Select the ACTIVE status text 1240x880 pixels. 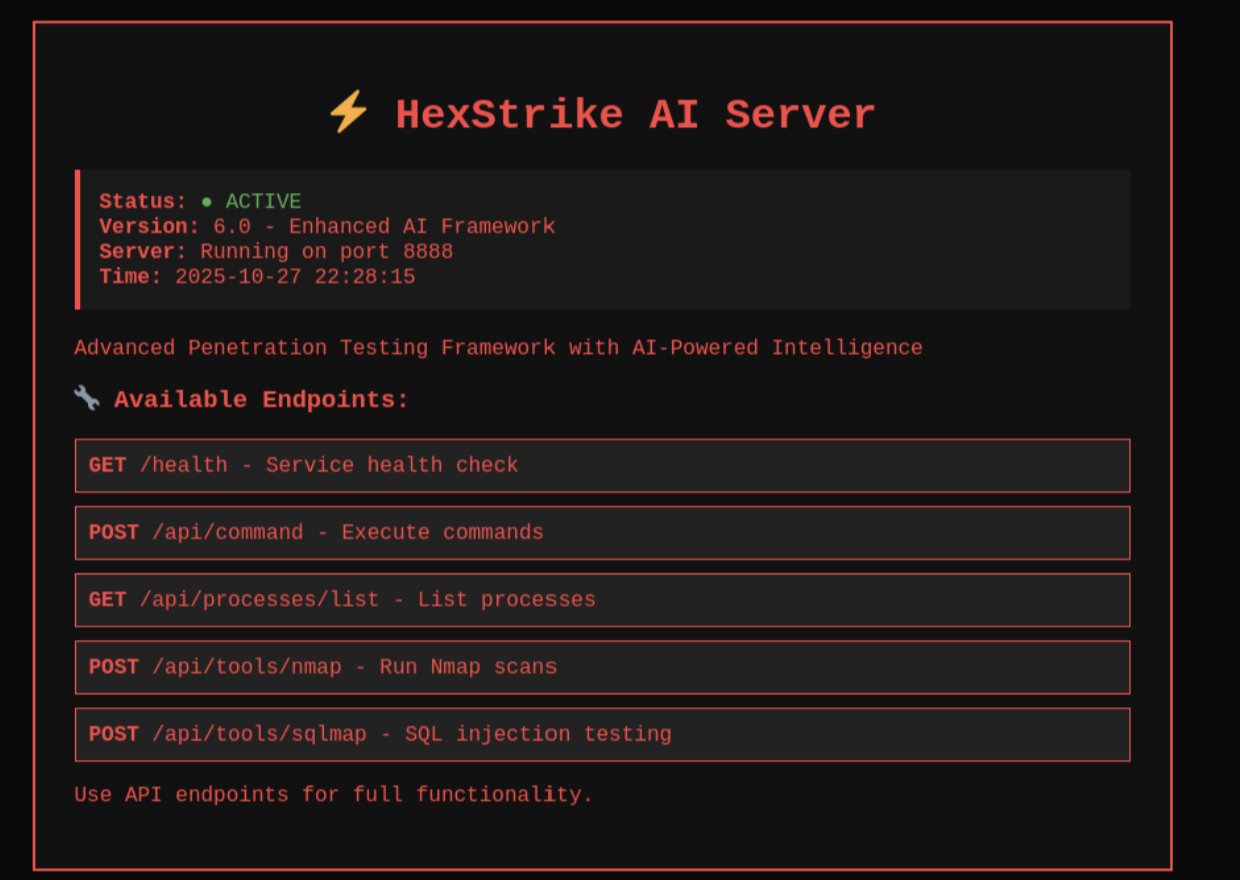(263, 202)
